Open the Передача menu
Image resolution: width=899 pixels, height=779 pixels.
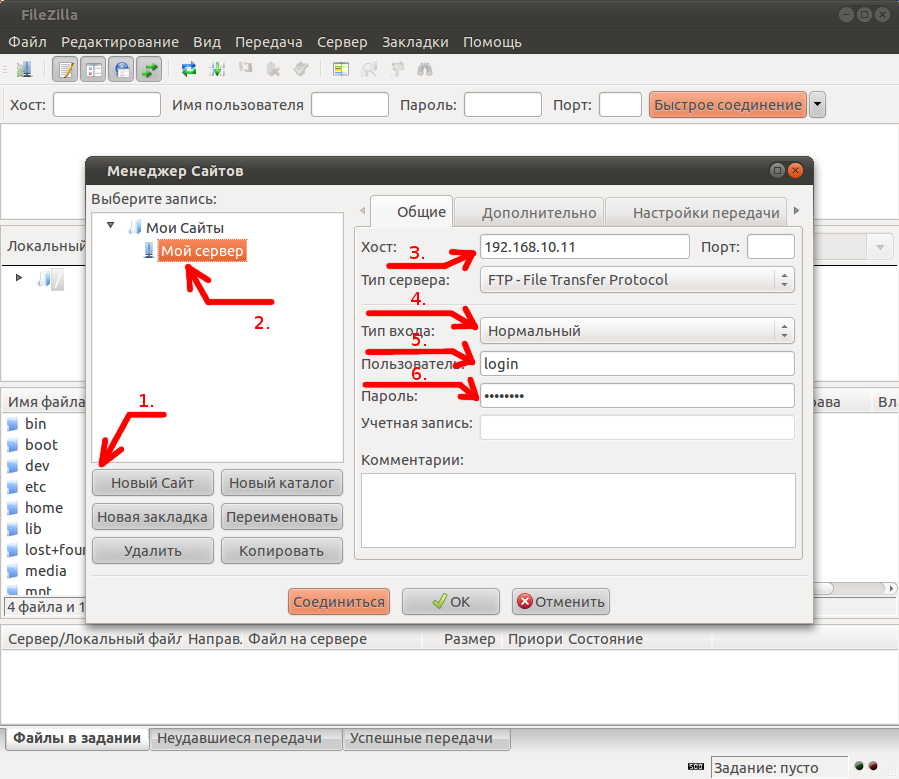coord(269,42)
